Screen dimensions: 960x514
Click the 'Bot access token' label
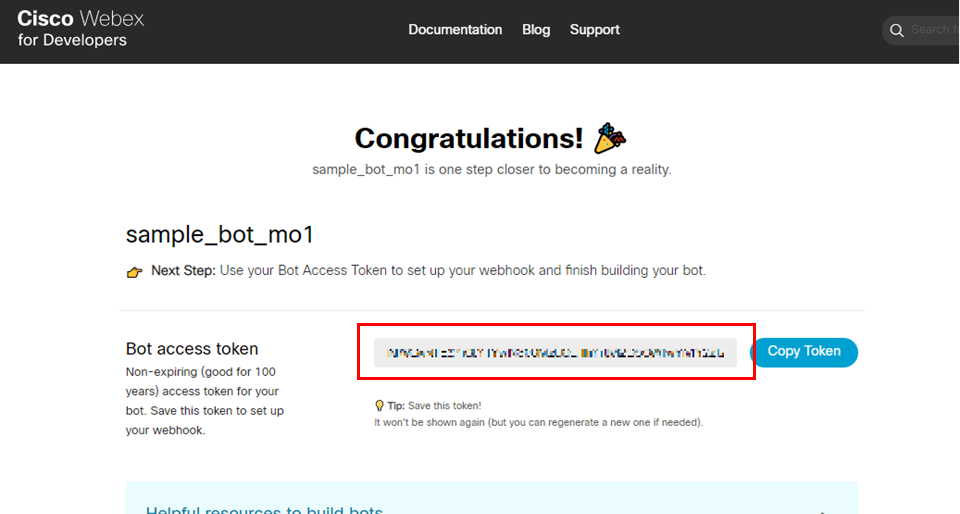[x=192, y=349]
